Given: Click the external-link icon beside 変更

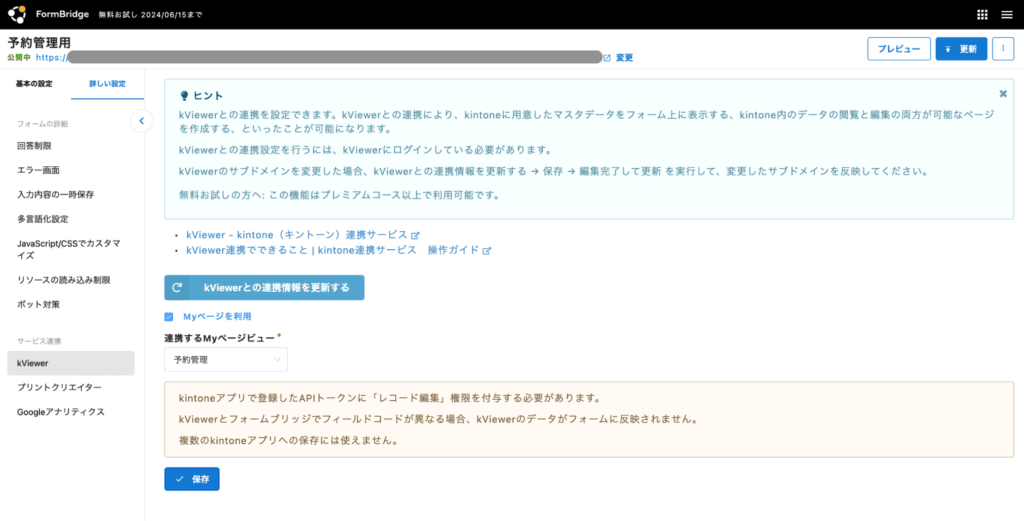Looking at the screenshot, I should pos(607,58).
